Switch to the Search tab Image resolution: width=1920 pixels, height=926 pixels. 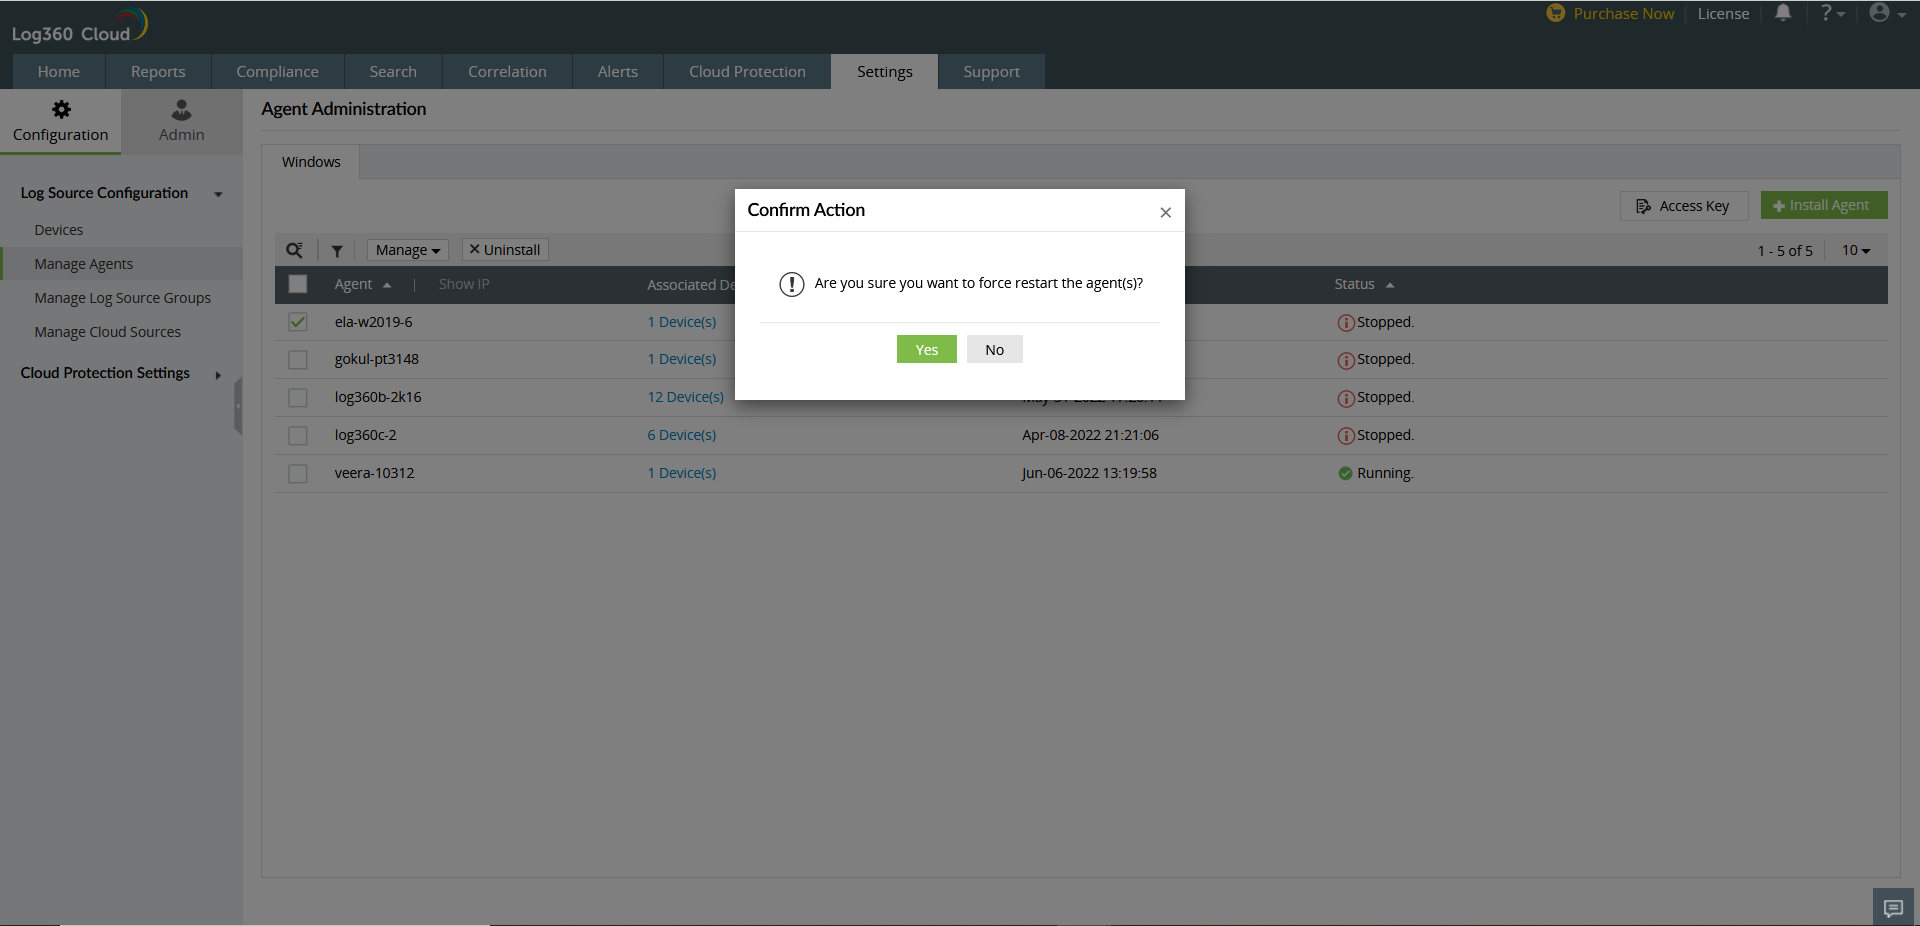[393, 72]
